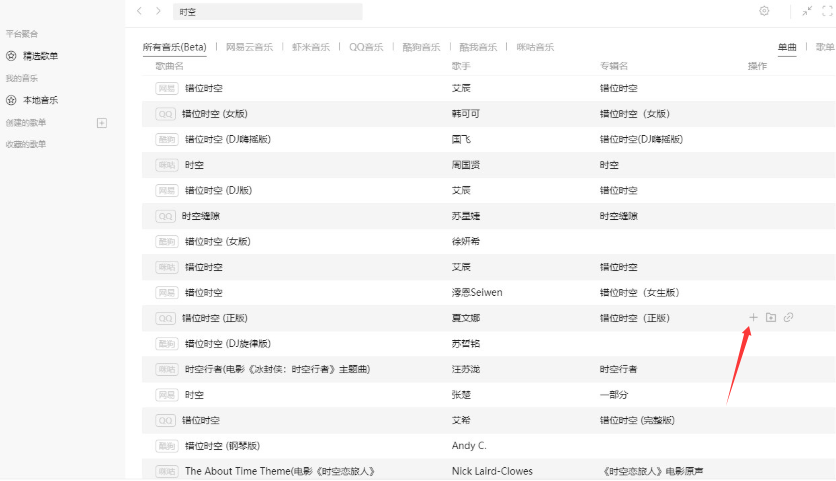Click artist 泽恩Selwen

pyautogui.click(x=477, y=293)
